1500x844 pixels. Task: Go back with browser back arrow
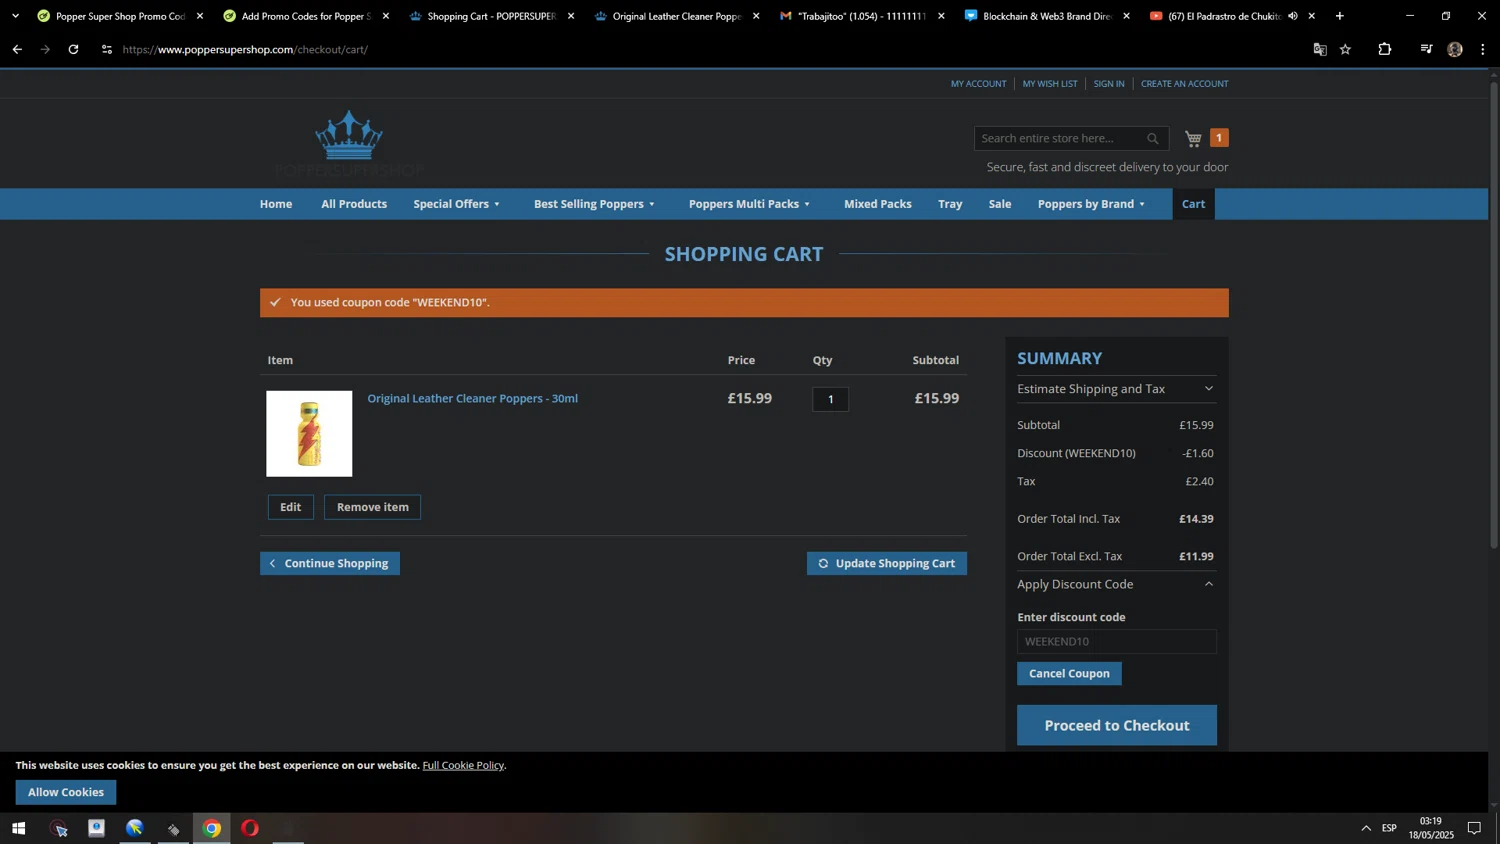pos(17,49)
